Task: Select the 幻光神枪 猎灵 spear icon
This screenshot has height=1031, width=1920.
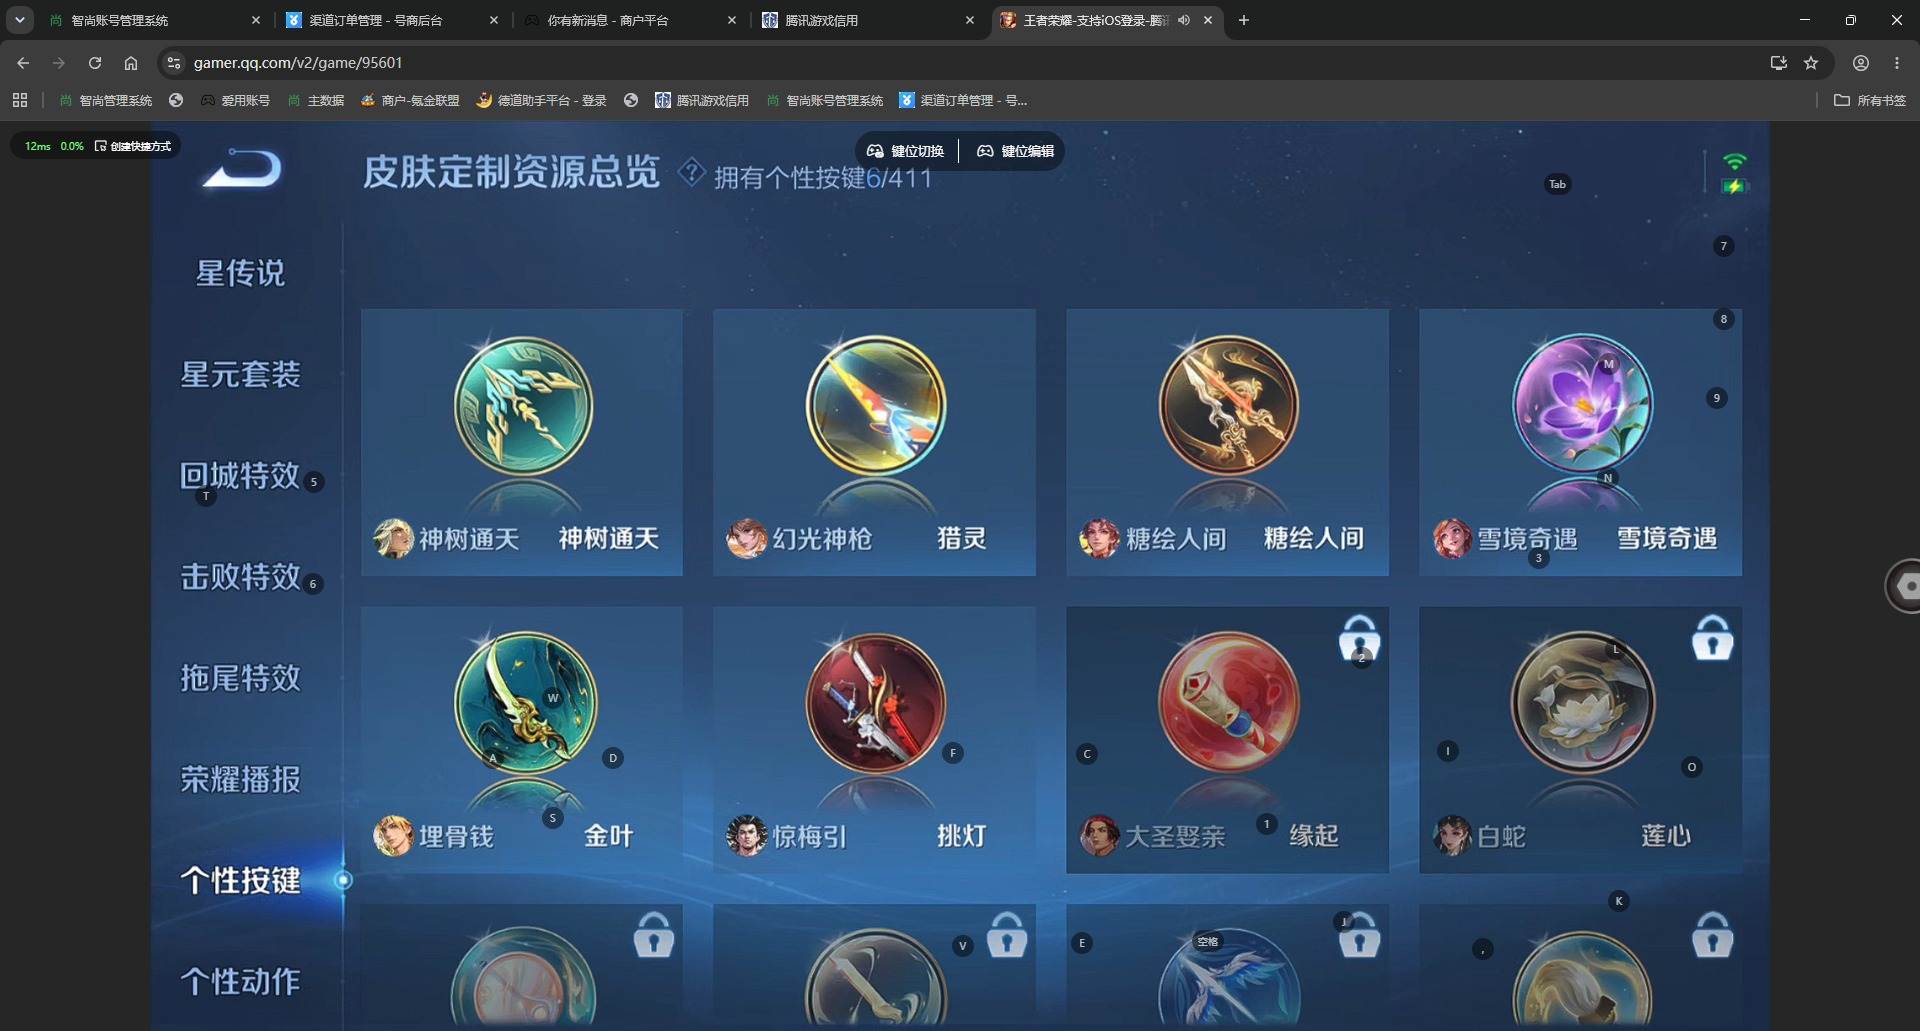Action: (875, 405)
